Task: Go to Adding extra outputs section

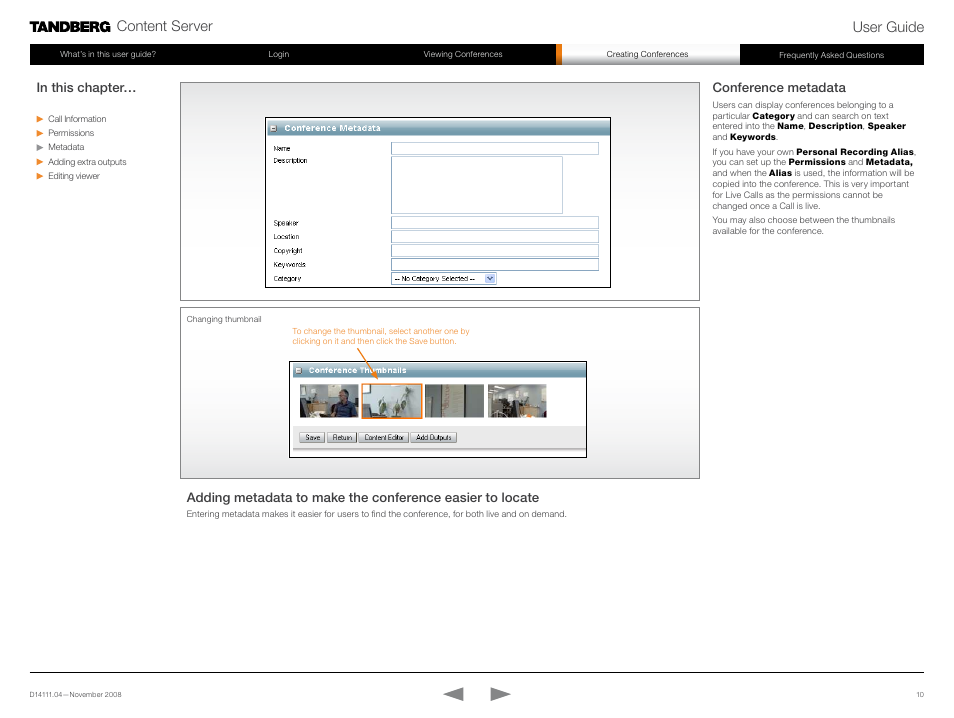Action: (x=87, y=162)
